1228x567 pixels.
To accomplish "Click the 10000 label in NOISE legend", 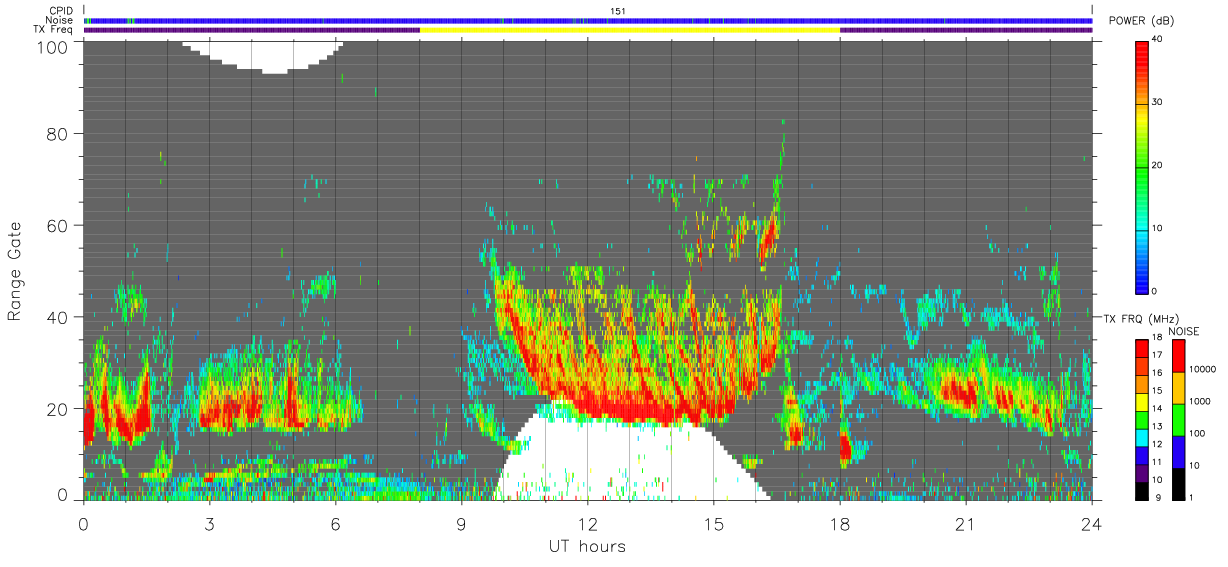I will [1204, 369].
